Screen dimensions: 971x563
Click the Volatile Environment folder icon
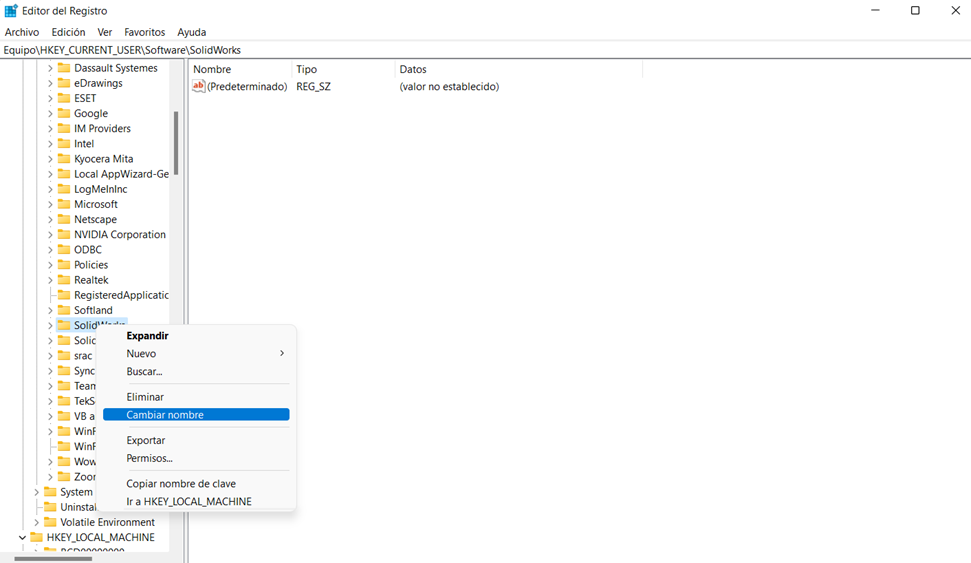pyautogui.click(x=50, y=522)
